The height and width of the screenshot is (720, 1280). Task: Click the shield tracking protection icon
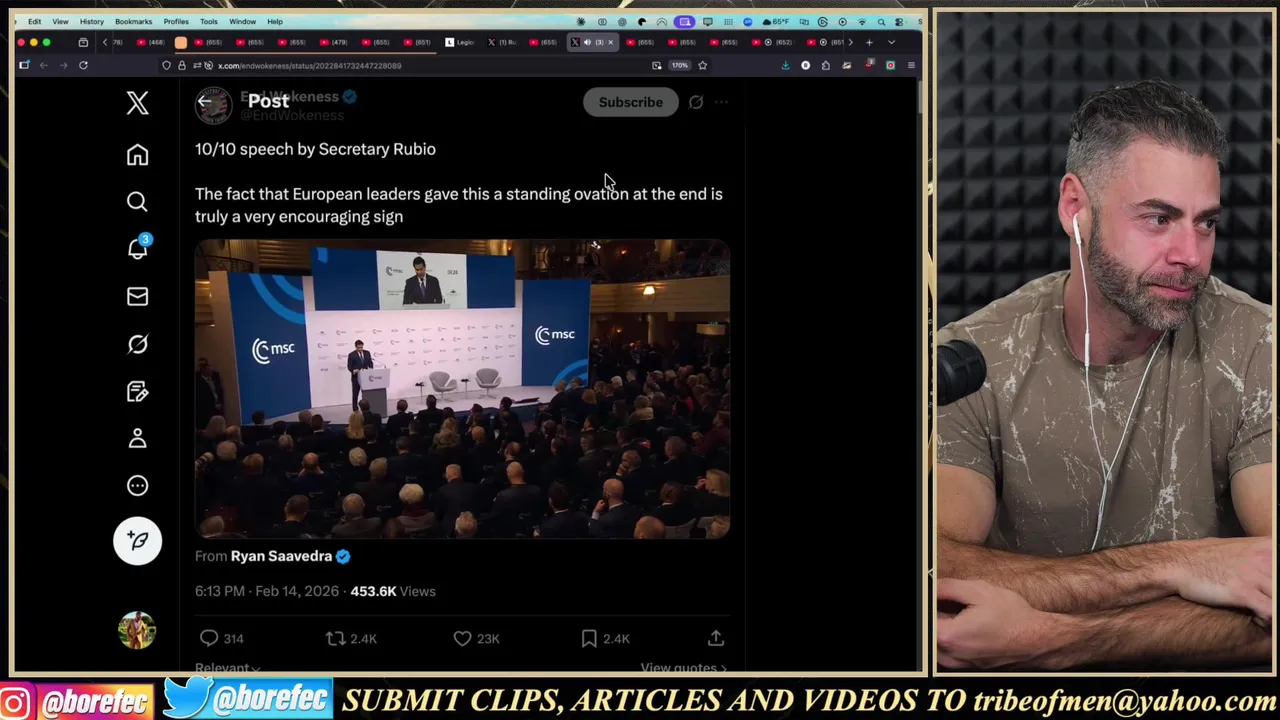click(166, 65)
